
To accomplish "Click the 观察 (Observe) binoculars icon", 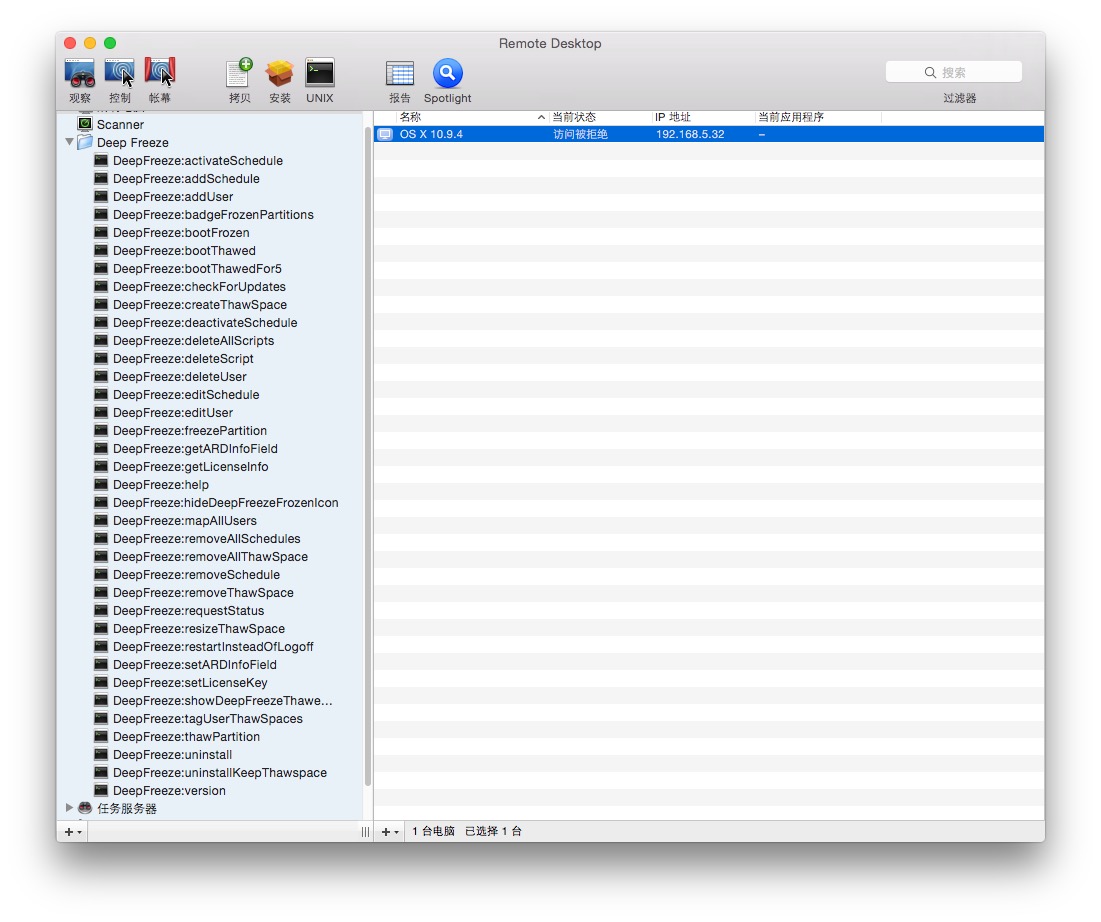I will tap(80, 74).
